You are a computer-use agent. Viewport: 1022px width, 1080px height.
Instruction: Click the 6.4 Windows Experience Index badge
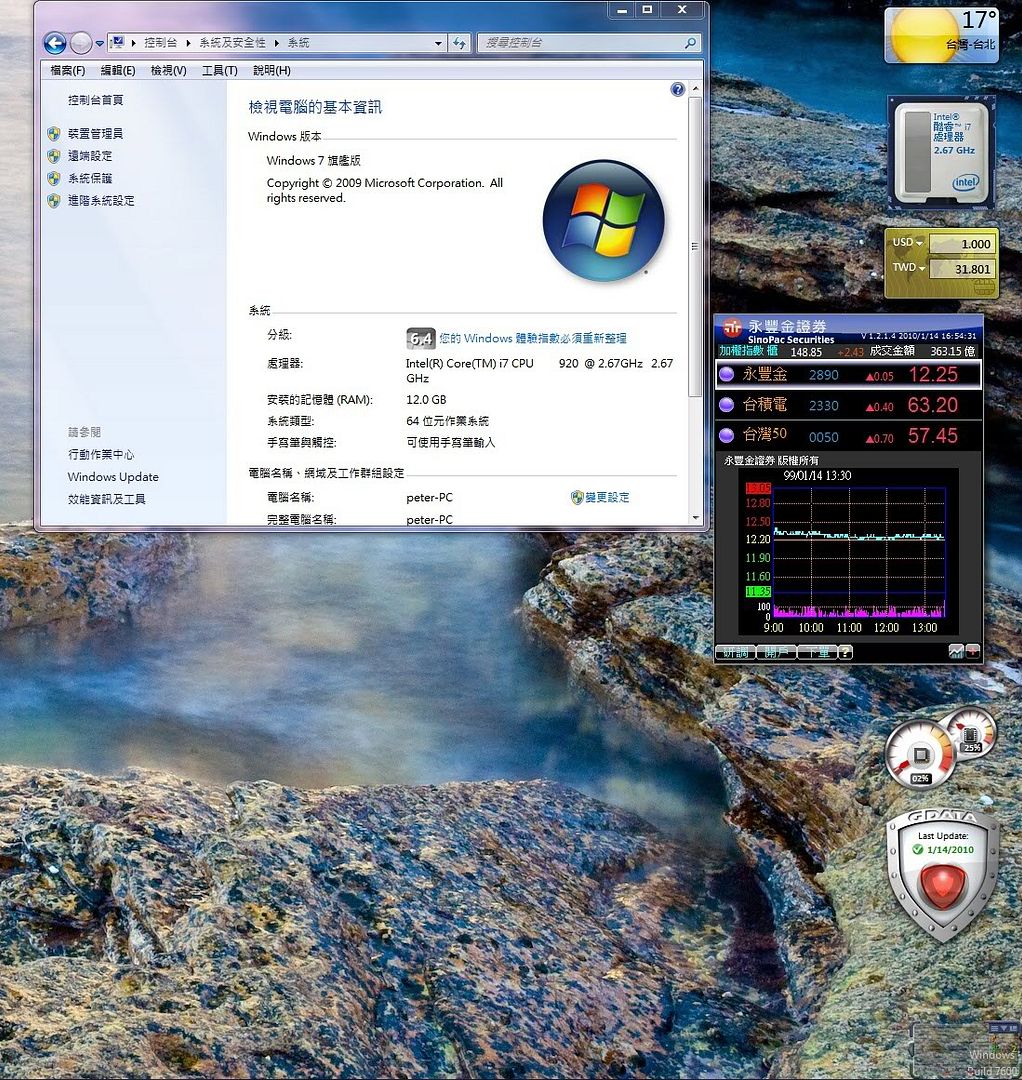[420, 338]
